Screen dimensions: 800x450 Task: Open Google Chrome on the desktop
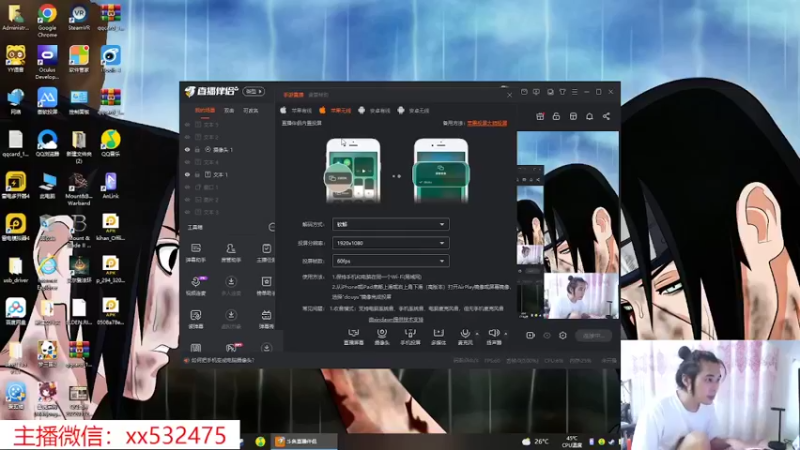coord(47,21)
